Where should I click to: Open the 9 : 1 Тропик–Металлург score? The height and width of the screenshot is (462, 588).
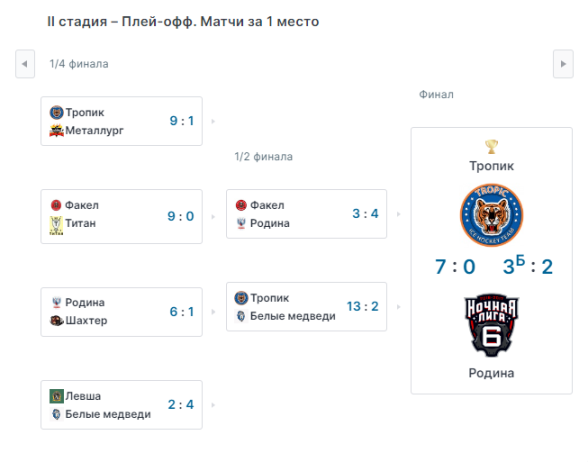pos(182,121)
